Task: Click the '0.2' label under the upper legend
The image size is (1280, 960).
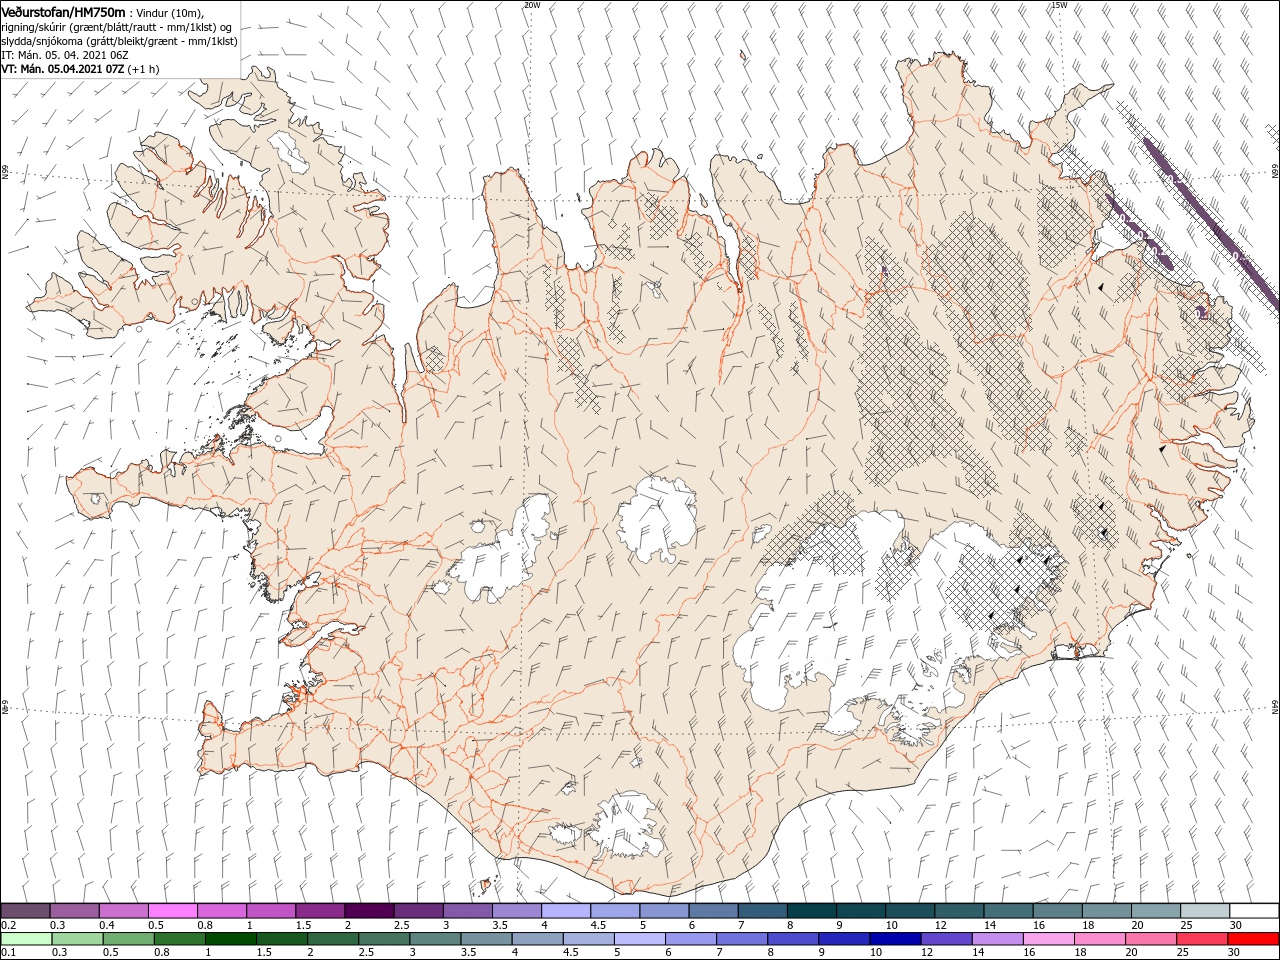Action: 7,925
